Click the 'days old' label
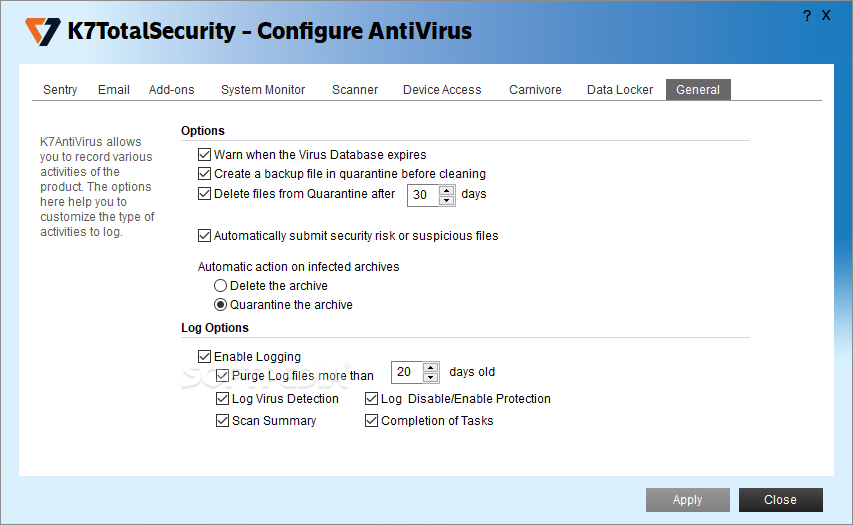This screenshot has height=525, width=853. pos(472,372)
